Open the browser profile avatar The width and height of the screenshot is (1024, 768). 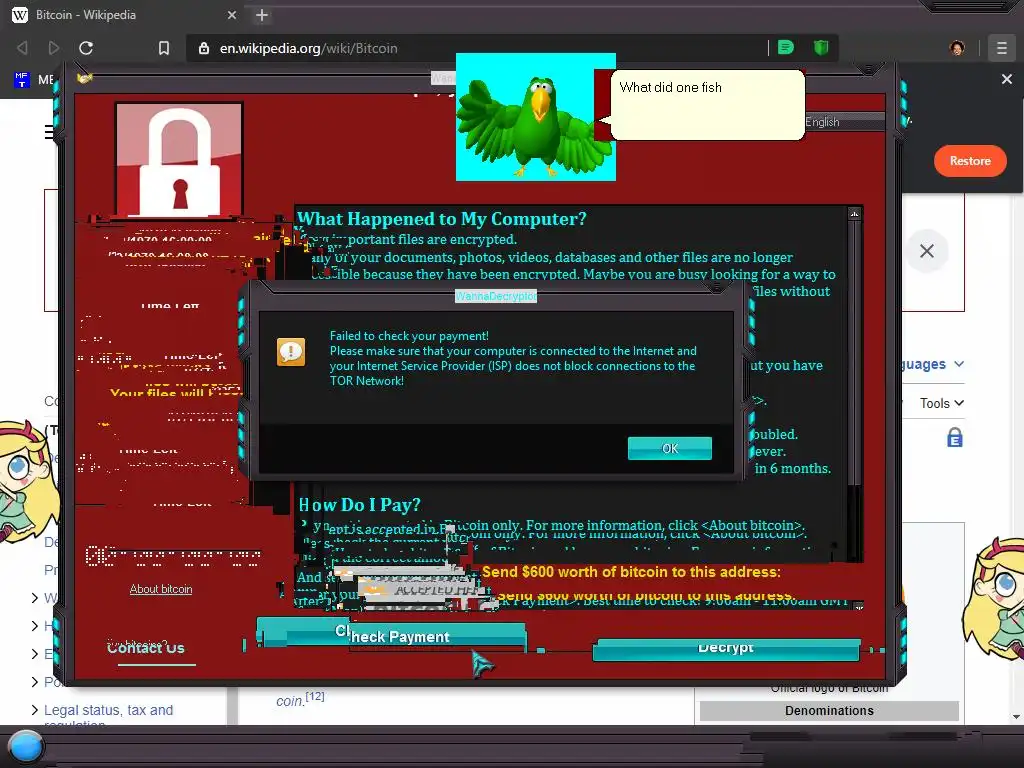957,48
